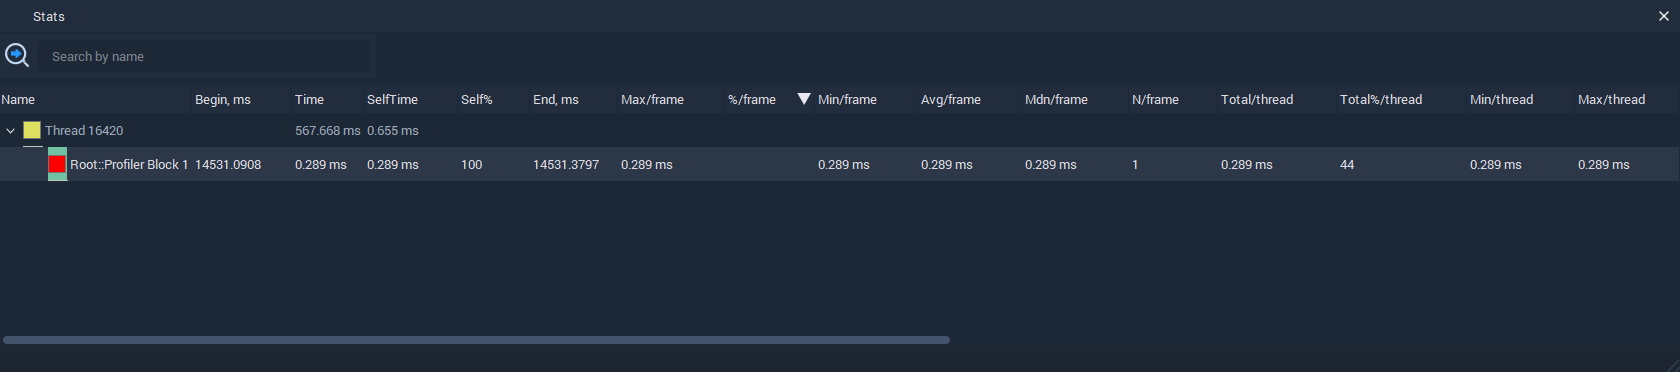The width and height of the screenshot is (1680, 372).
Task: Sort by the Total/thread column header
Action: [x=1276, y=99]
